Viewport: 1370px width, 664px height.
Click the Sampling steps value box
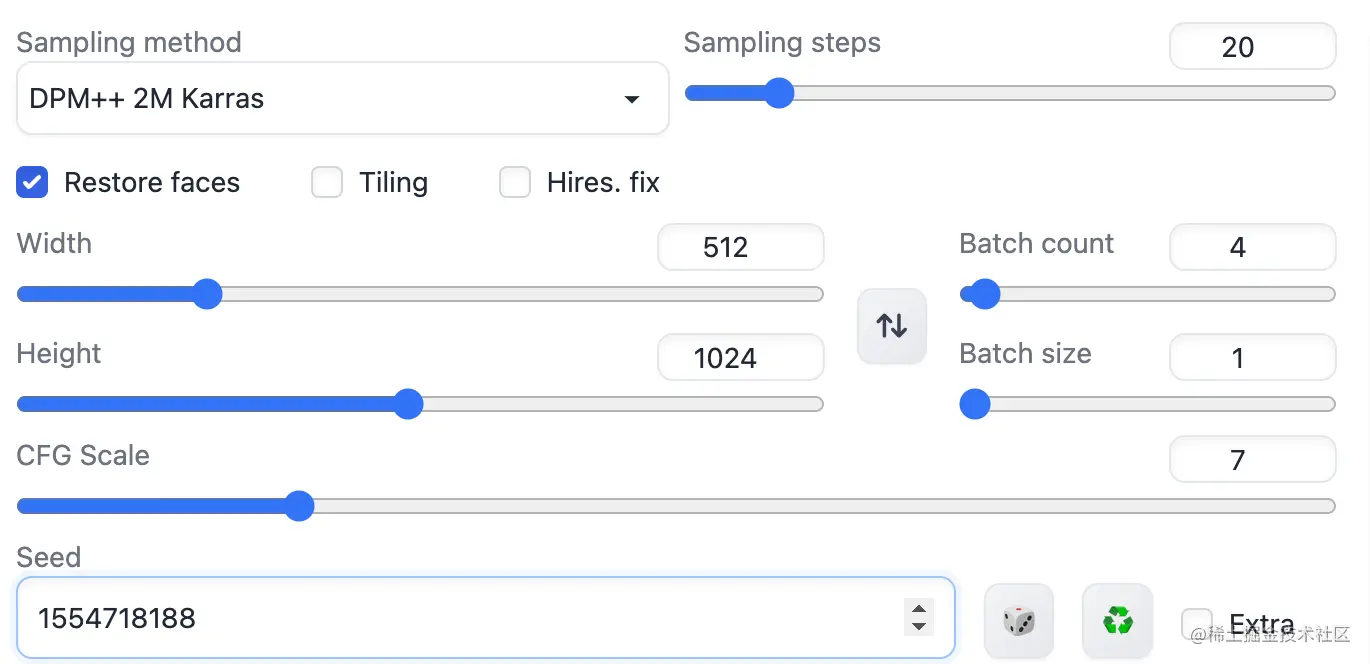(x=1252, y=47)
